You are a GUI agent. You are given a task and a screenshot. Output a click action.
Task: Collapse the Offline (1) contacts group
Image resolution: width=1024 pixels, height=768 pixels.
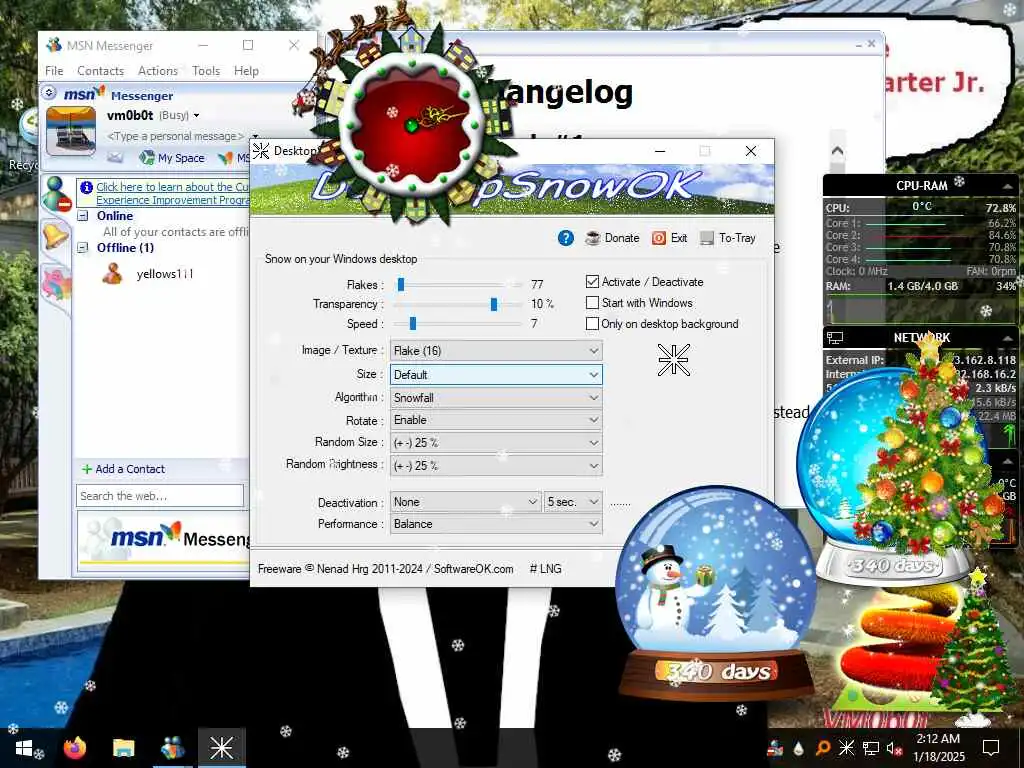point(83,248)
